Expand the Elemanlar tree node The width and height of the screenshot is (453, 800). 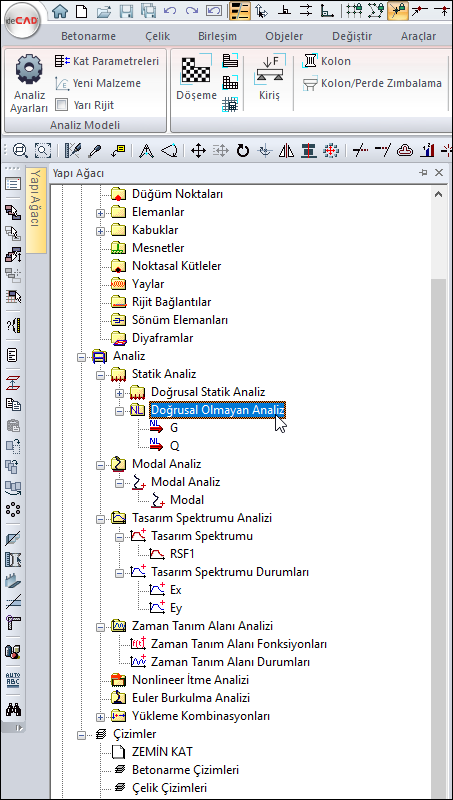[100, 212]
